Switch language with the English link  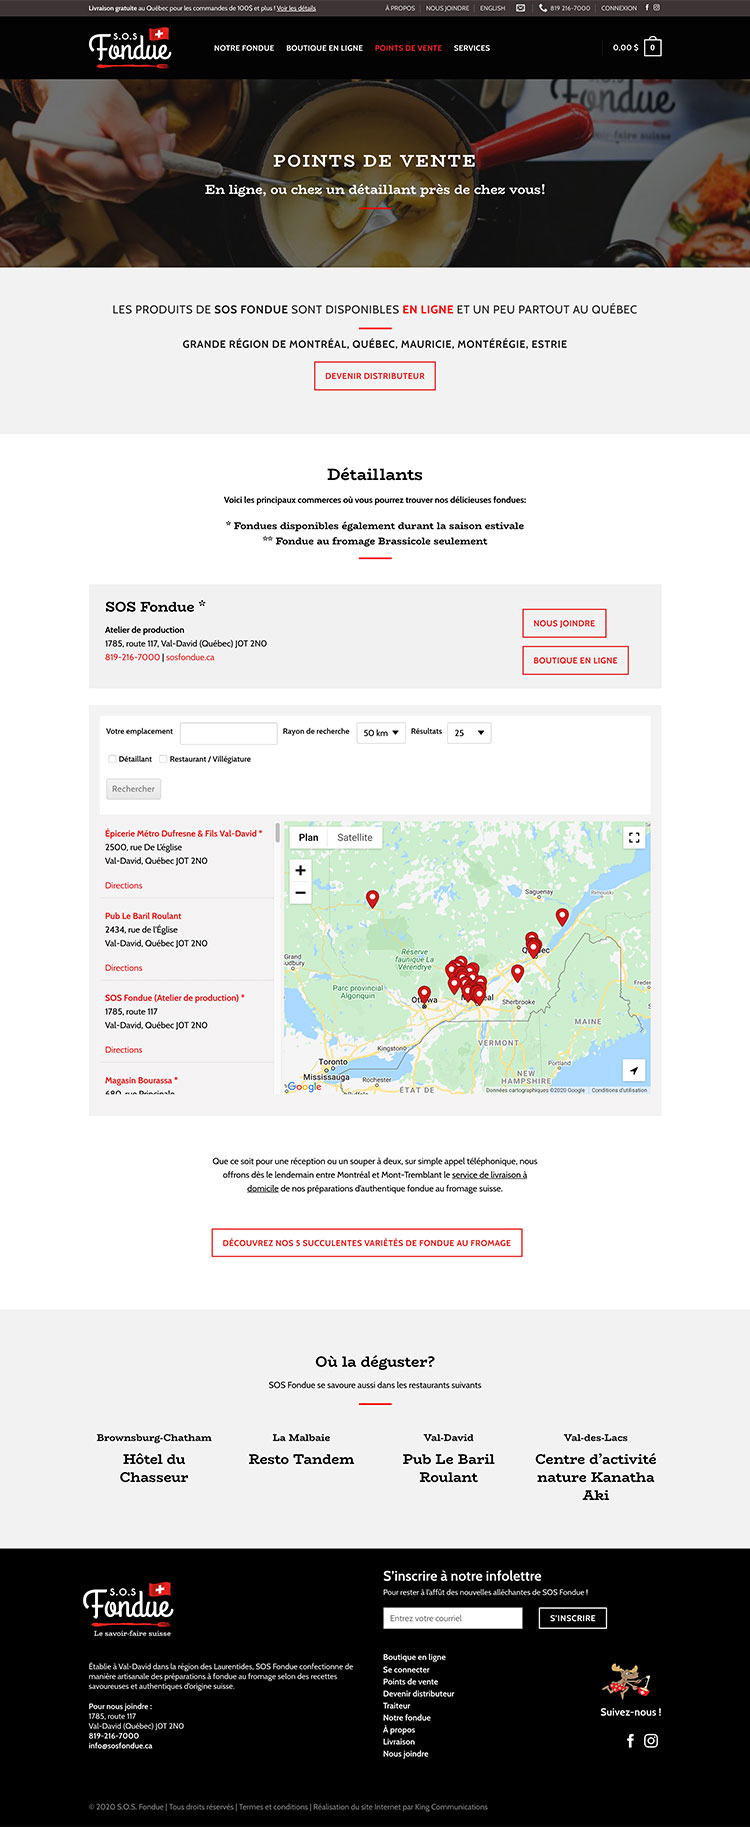[493, 8]
